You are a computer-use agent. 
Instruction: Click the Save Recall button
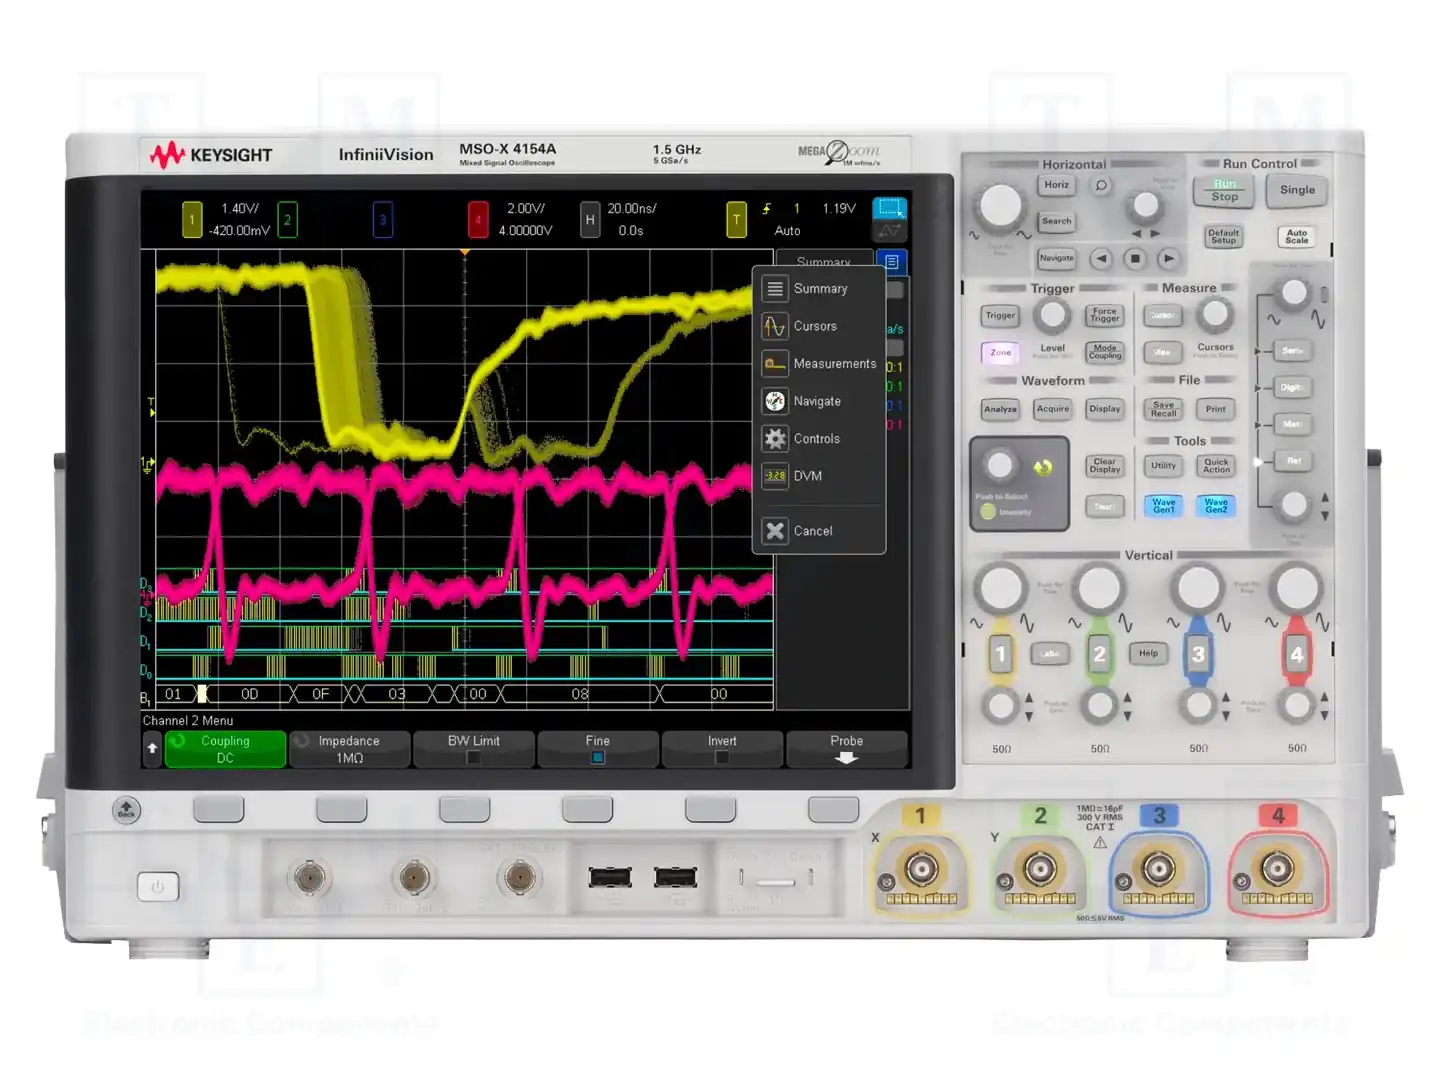click(1163, 409)
